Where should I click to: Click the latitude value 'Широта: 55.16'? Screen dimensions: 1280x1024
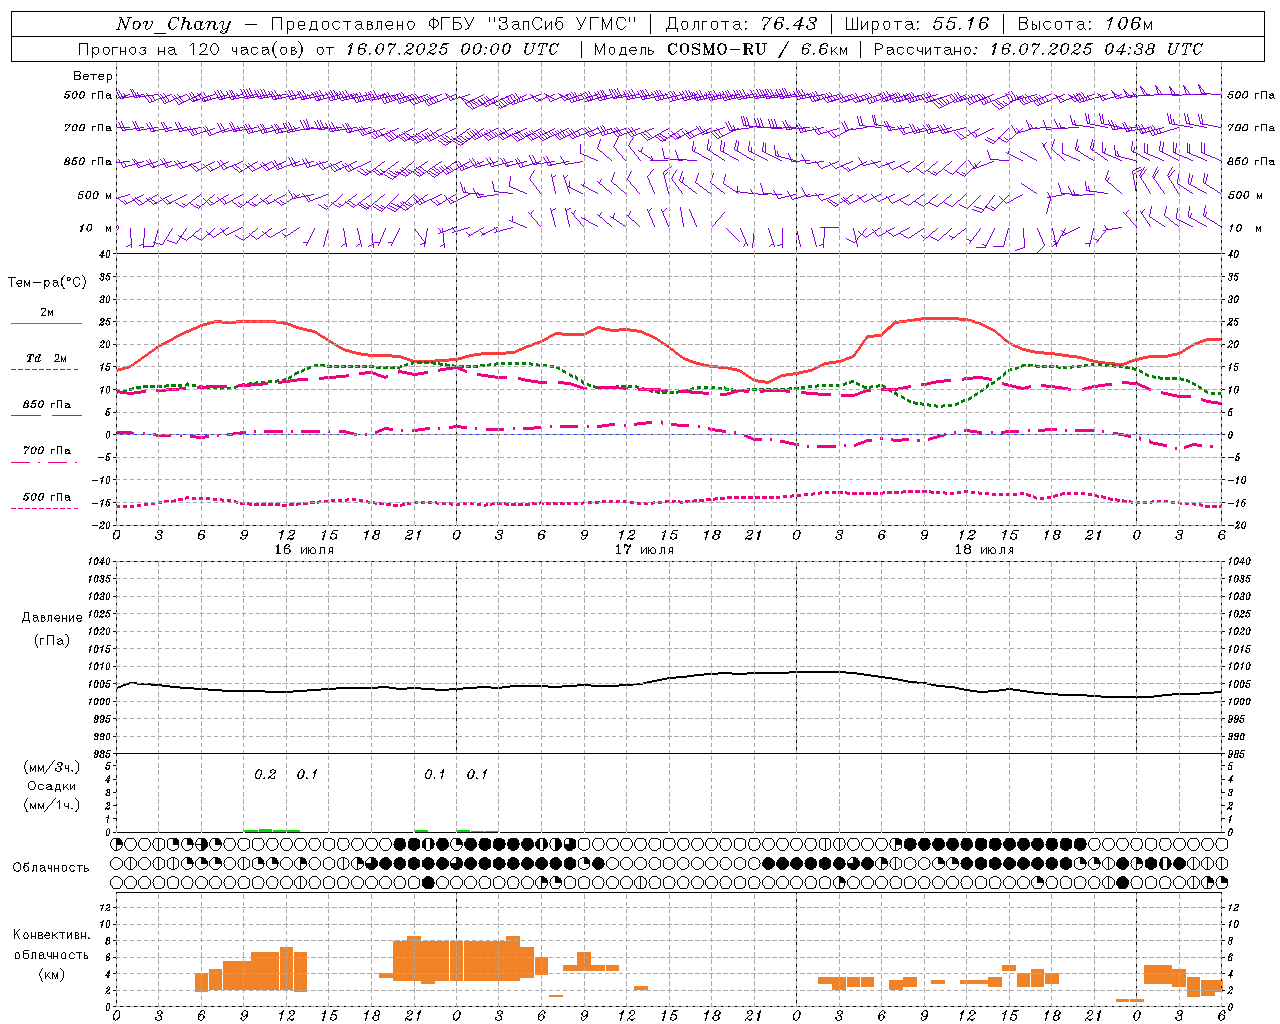pyautogui.click(x=916, y=24)
